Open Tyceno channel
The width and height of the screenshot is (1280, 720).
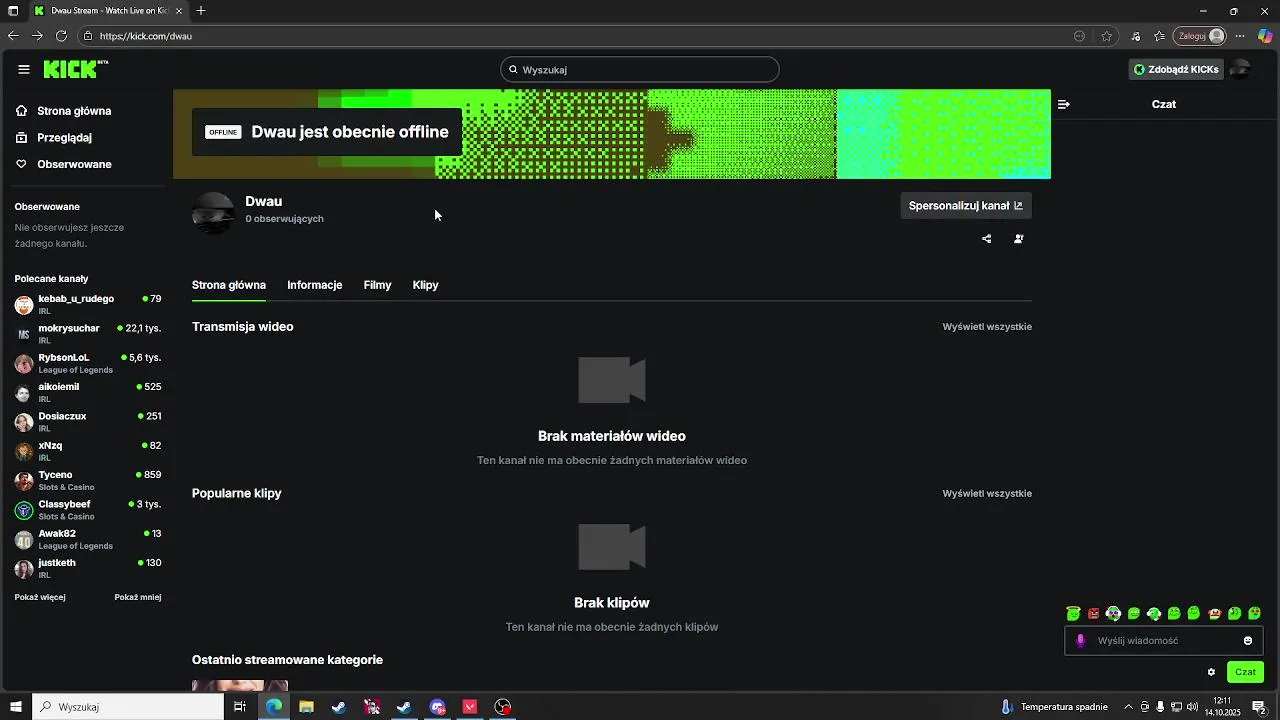pos(88,480)
